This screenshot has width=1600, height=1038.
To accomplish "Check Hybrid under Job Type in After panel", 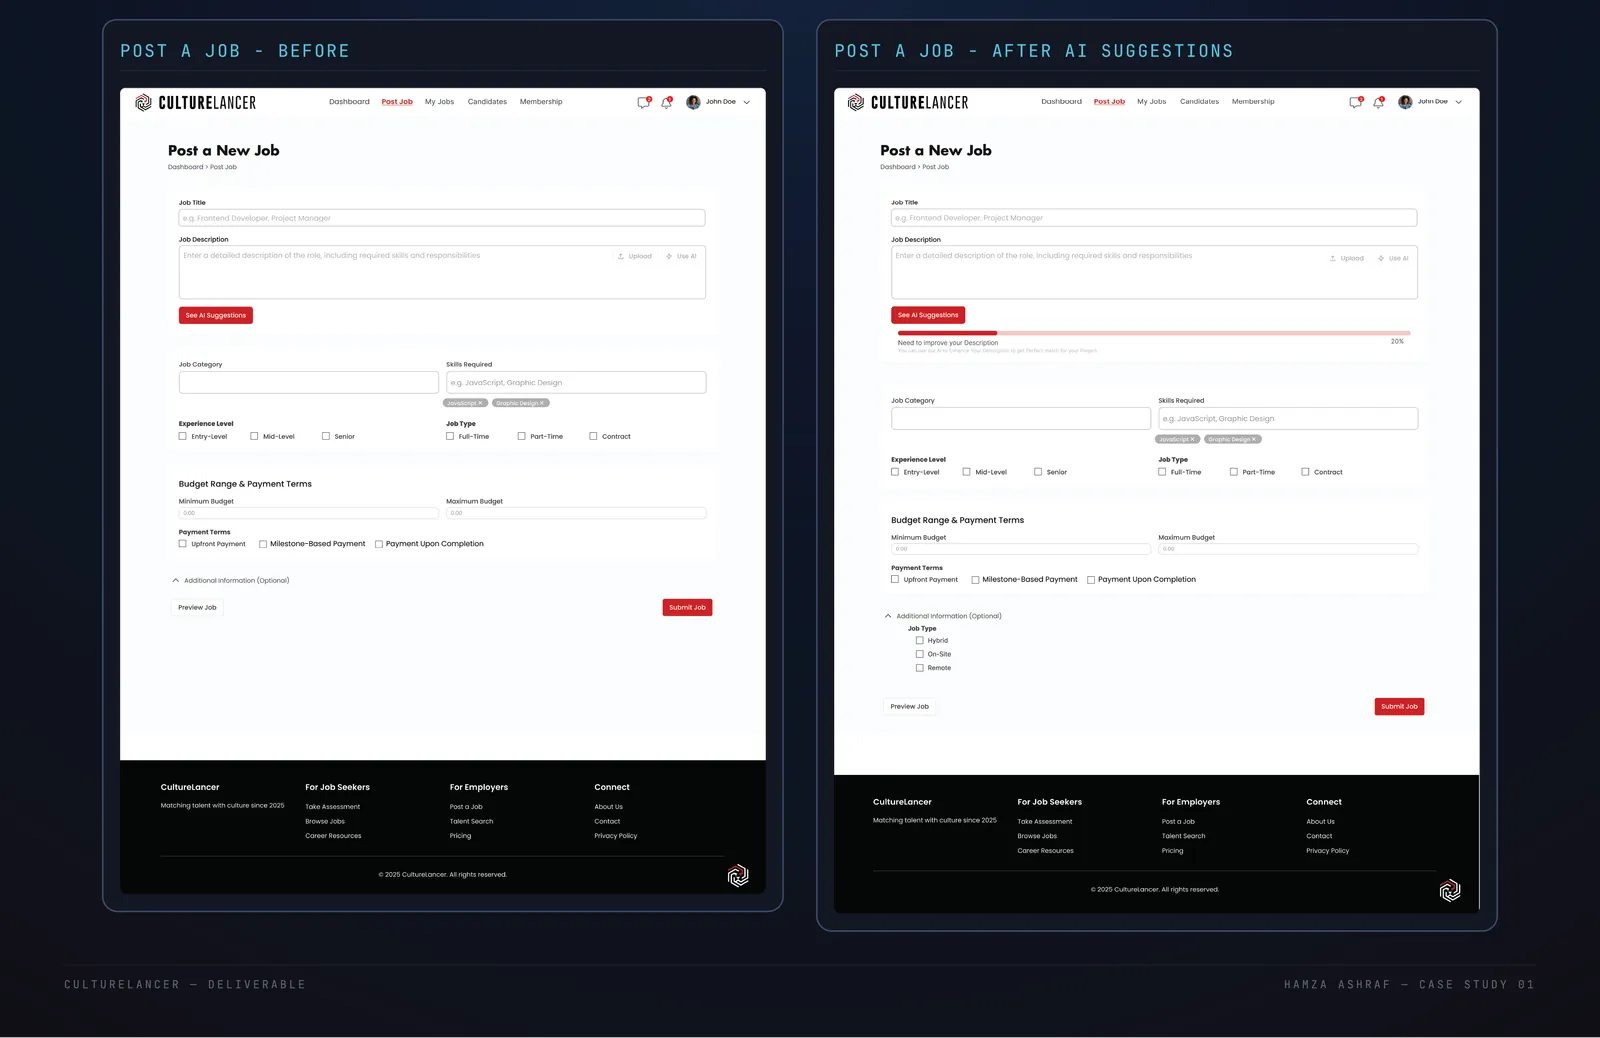I will (x=920, y=641).
